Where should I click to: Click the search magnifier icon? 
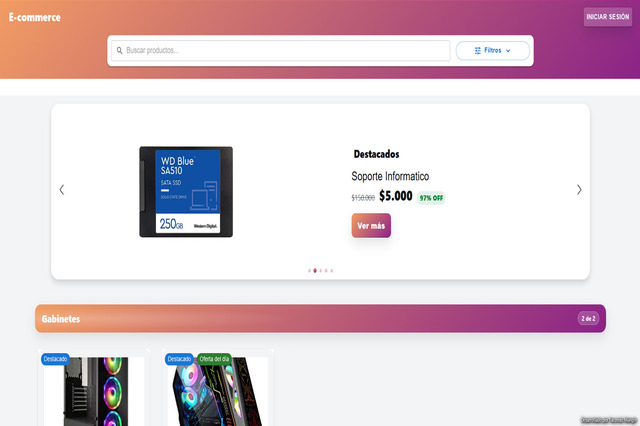tap(120, 51)
